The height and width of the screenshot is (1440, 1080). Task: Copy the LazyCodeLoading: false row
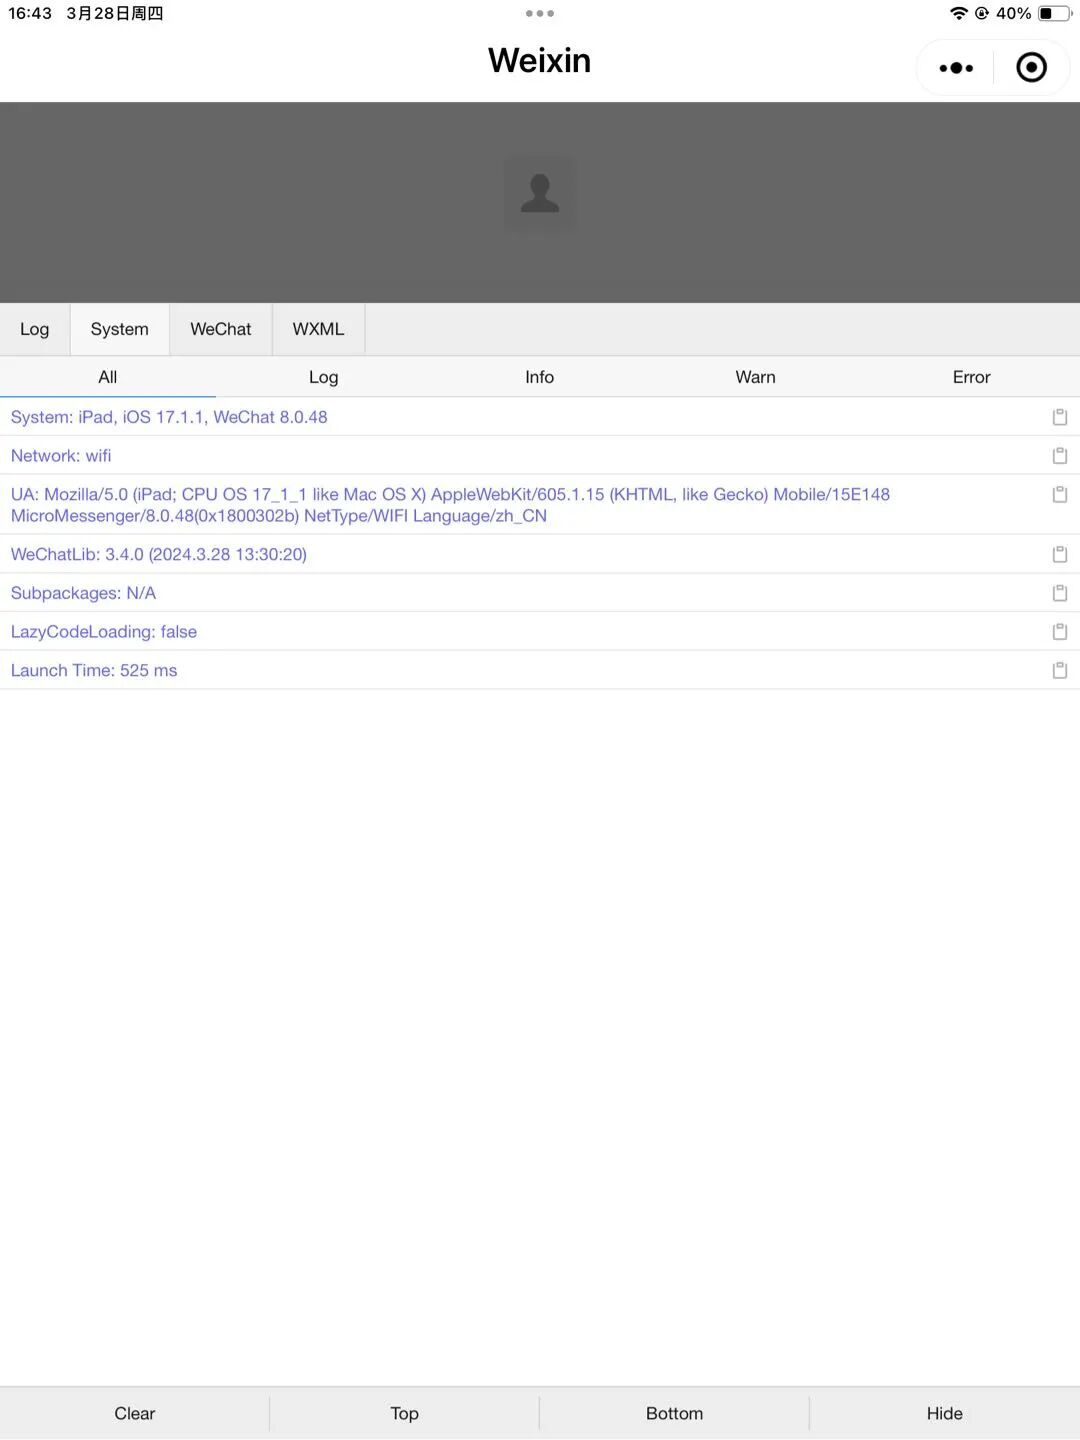tap(1060, 632)
